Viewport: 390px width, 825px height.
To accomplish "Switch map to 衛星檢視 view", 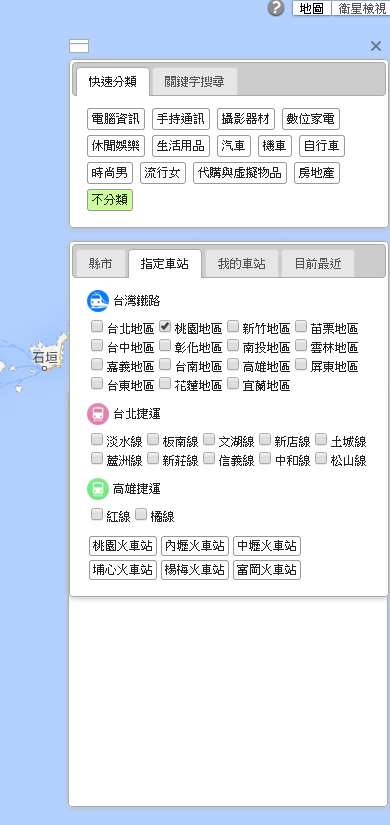I will tap(362, 8).
